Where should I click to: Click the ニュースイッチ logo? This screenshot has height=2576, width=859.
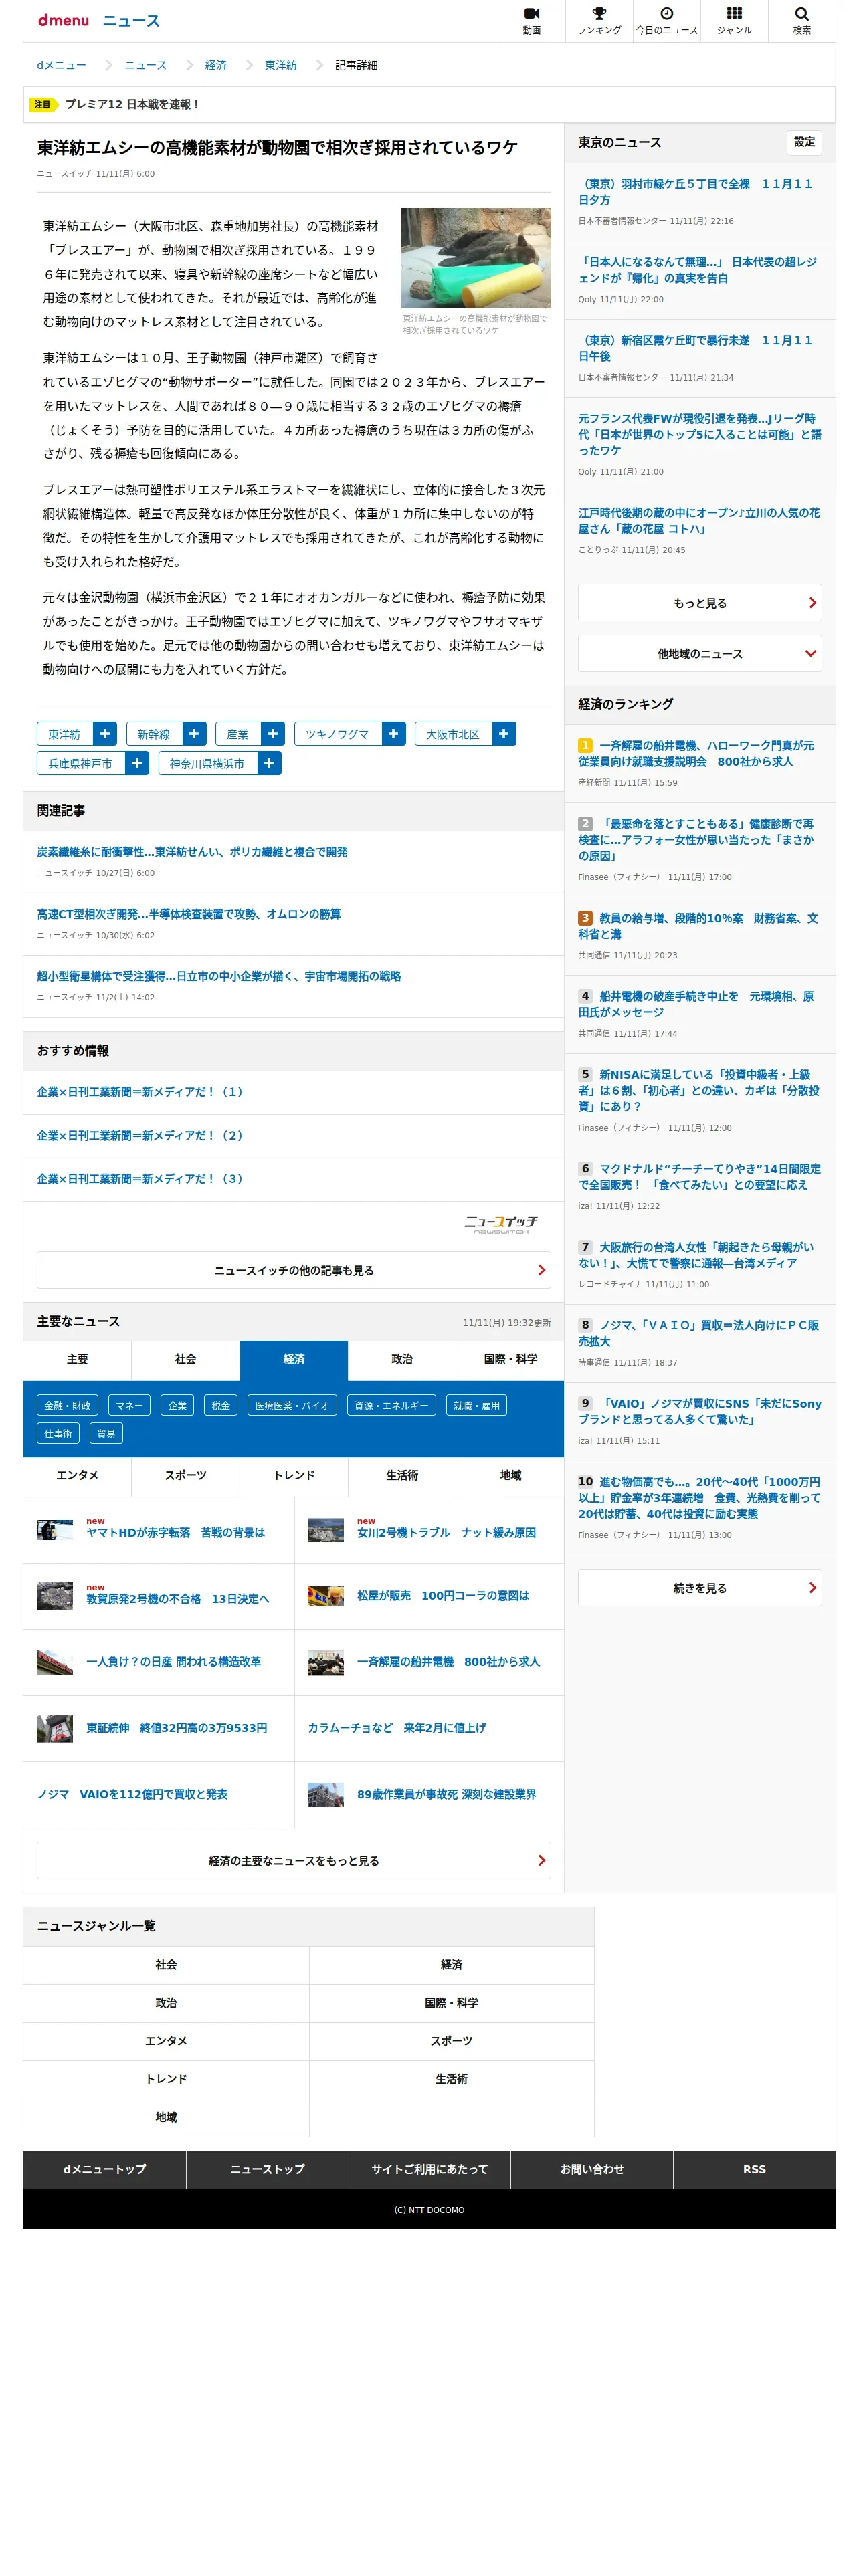pyautogui.click(x=501, y=1224)
